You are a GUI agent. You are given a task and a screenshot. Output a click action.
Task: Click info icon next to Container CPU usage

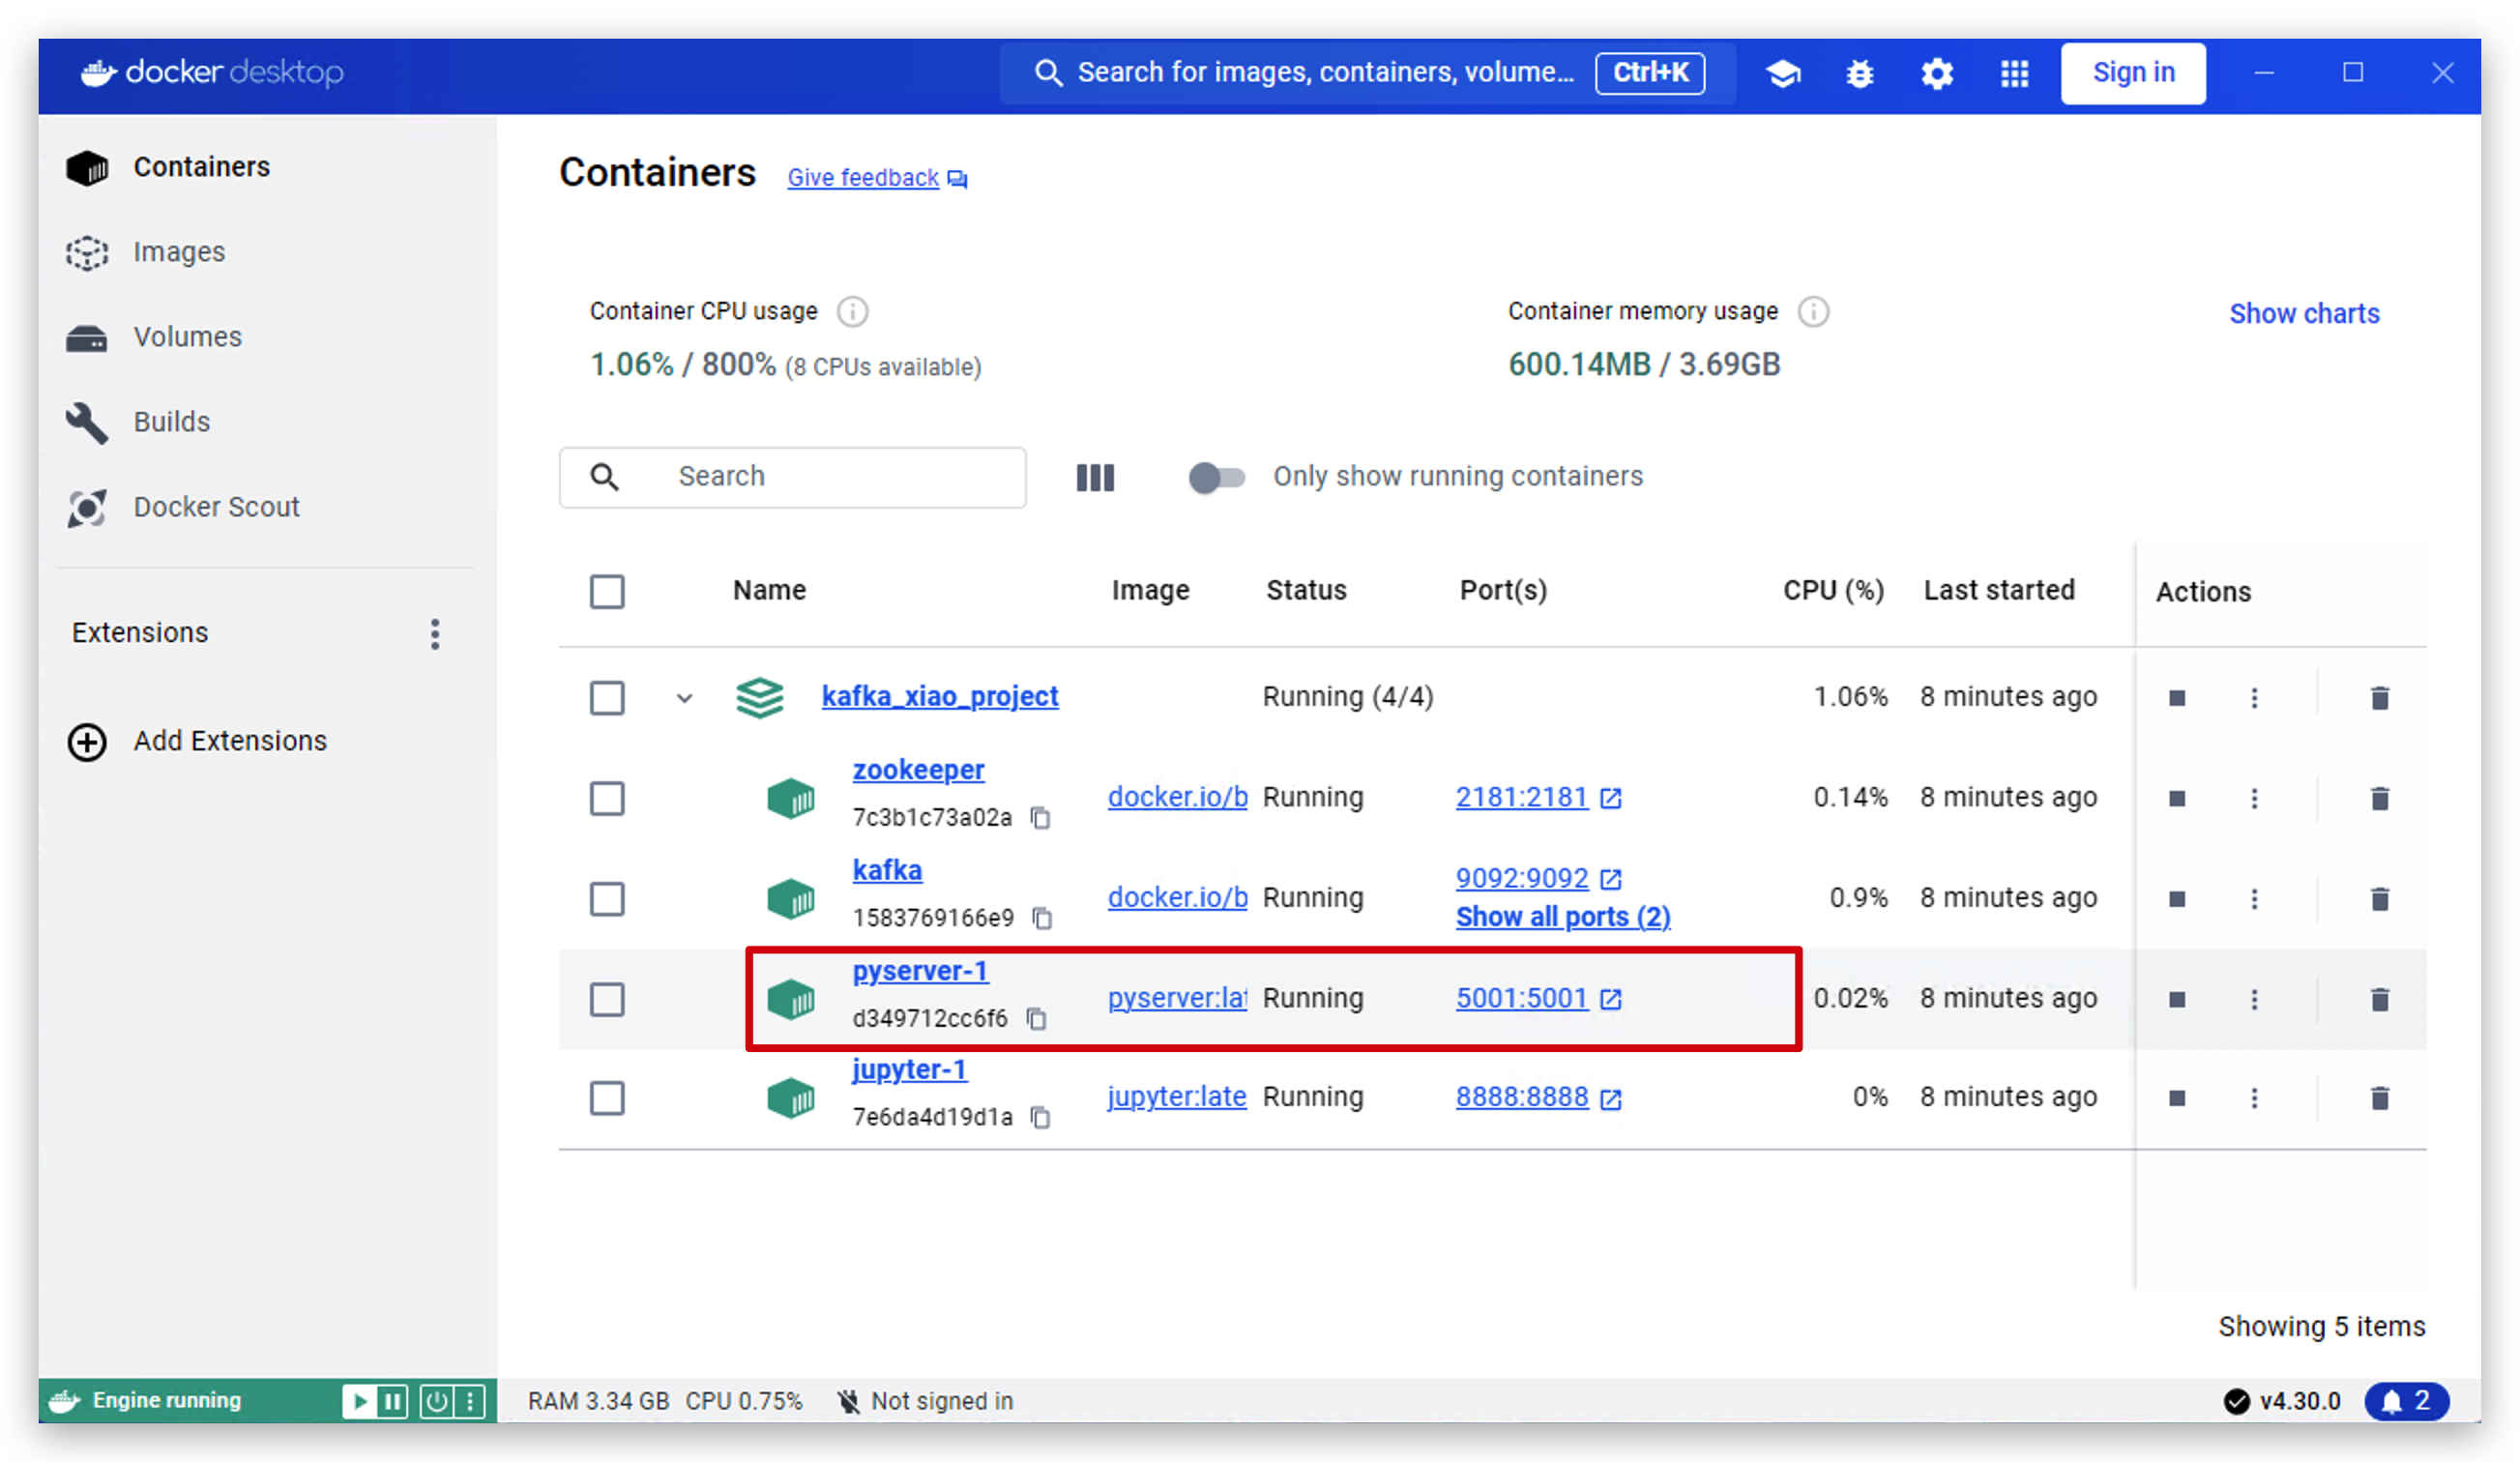[852, 312]
